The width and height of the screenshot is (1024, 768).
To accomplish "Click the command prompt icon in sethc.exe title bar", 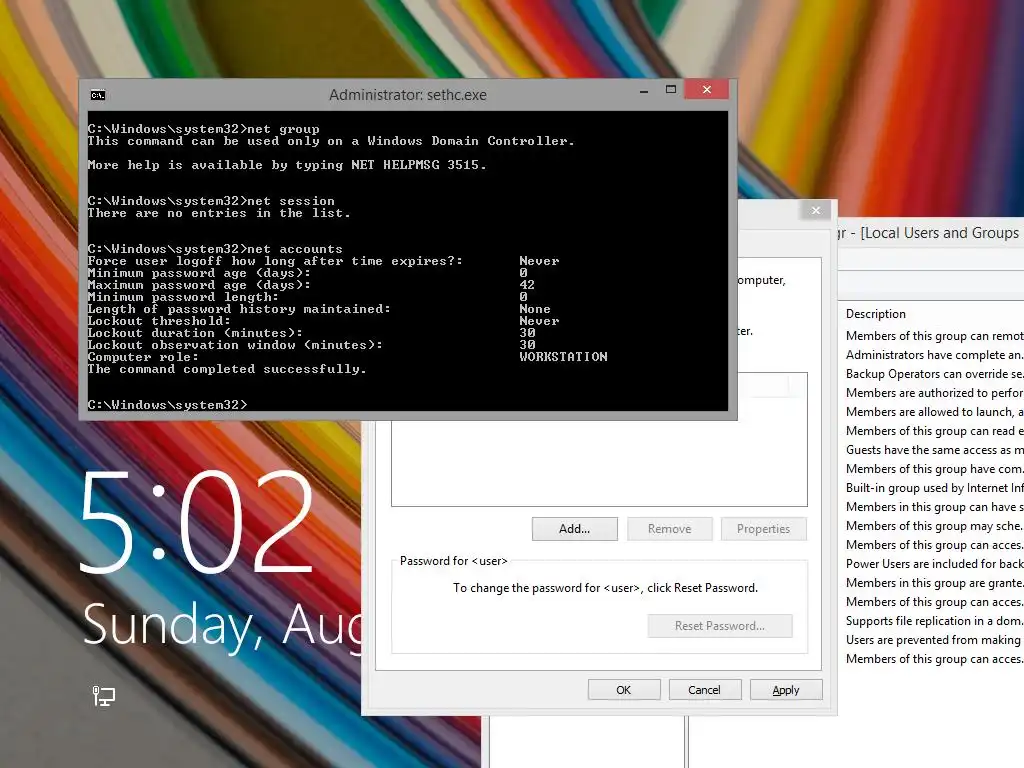I will point(98,95).
